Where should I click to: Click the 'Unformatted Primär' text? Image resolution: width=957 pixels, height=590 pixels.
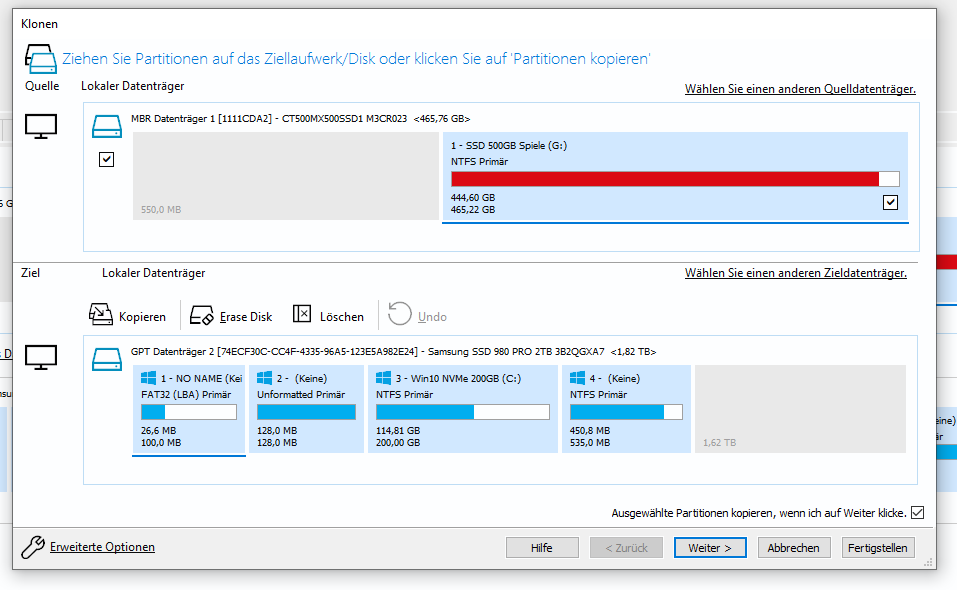(x=301, y=395)
